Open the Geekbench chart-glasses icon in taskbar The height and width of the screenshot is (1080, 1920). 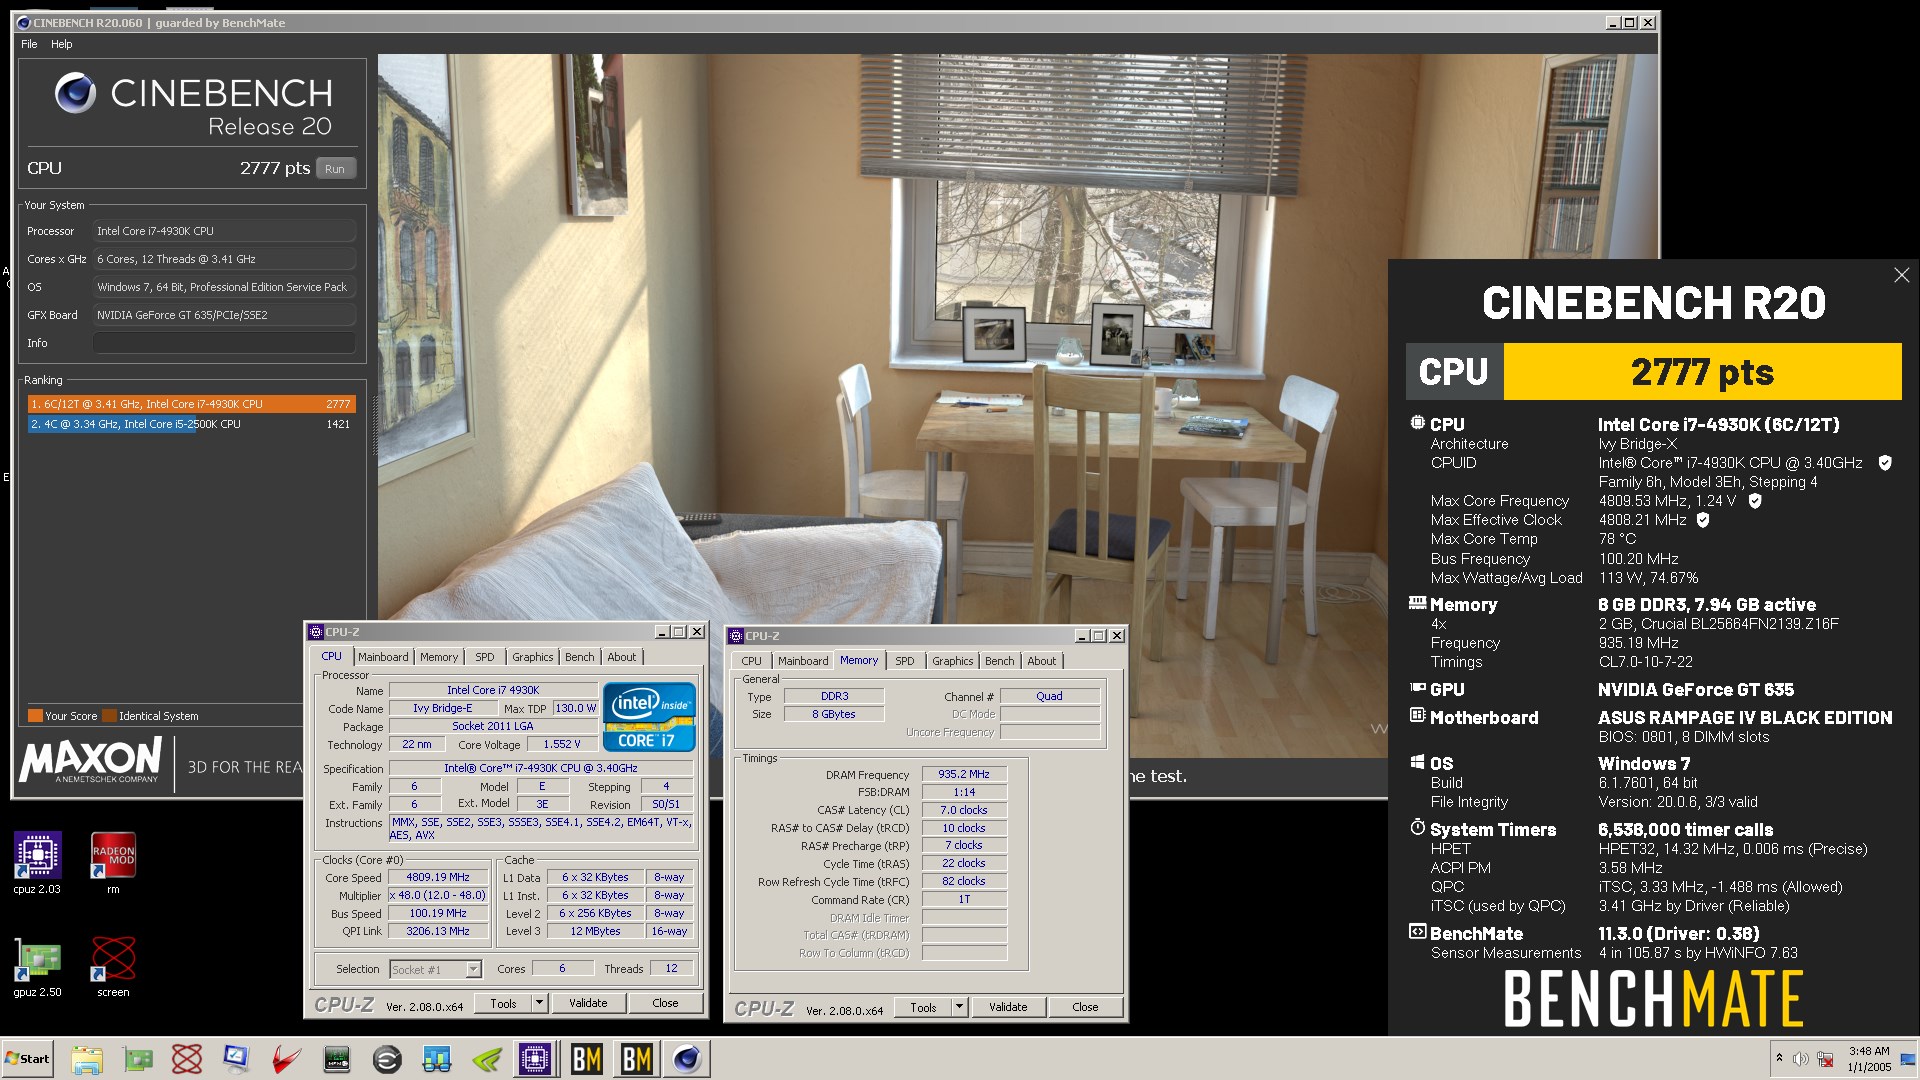click(x=437, y=1059)
